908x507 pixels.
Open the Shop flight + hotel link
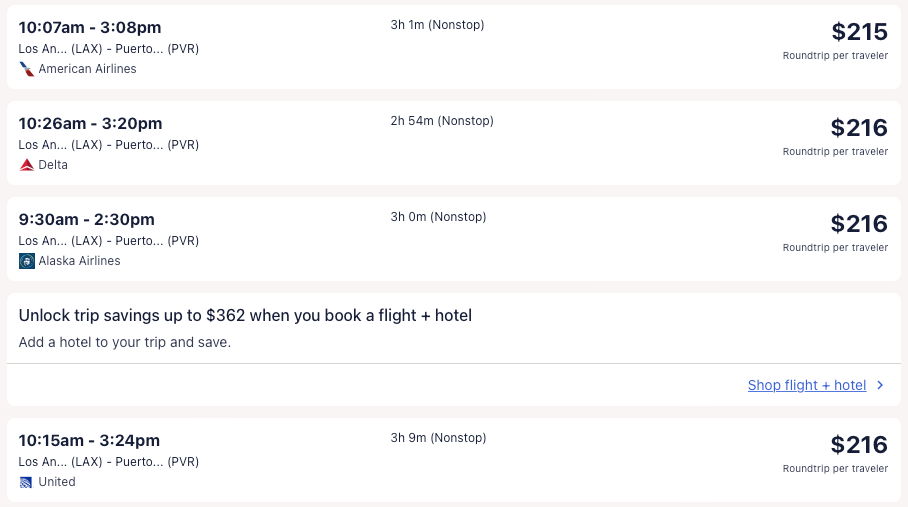pyautogui.click(x=806, y=385)
